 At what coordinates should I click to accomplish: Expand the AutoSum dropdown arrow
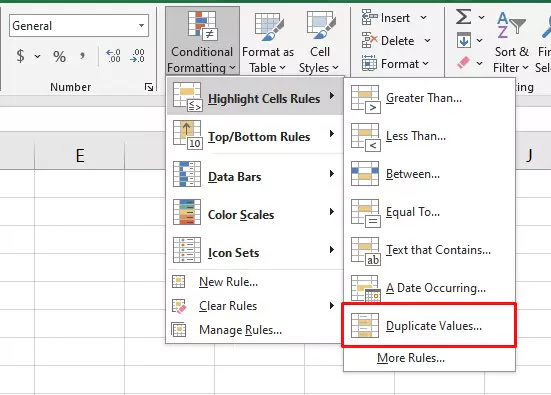(x=481, y=17)
